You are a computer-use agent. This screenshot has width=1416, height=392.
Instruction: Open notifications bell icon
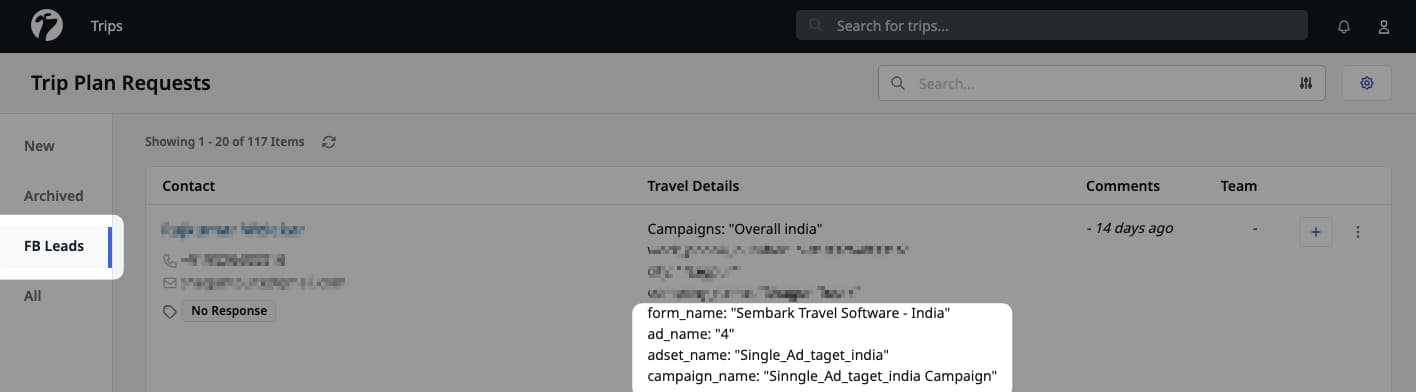[x=1344, y=26]
